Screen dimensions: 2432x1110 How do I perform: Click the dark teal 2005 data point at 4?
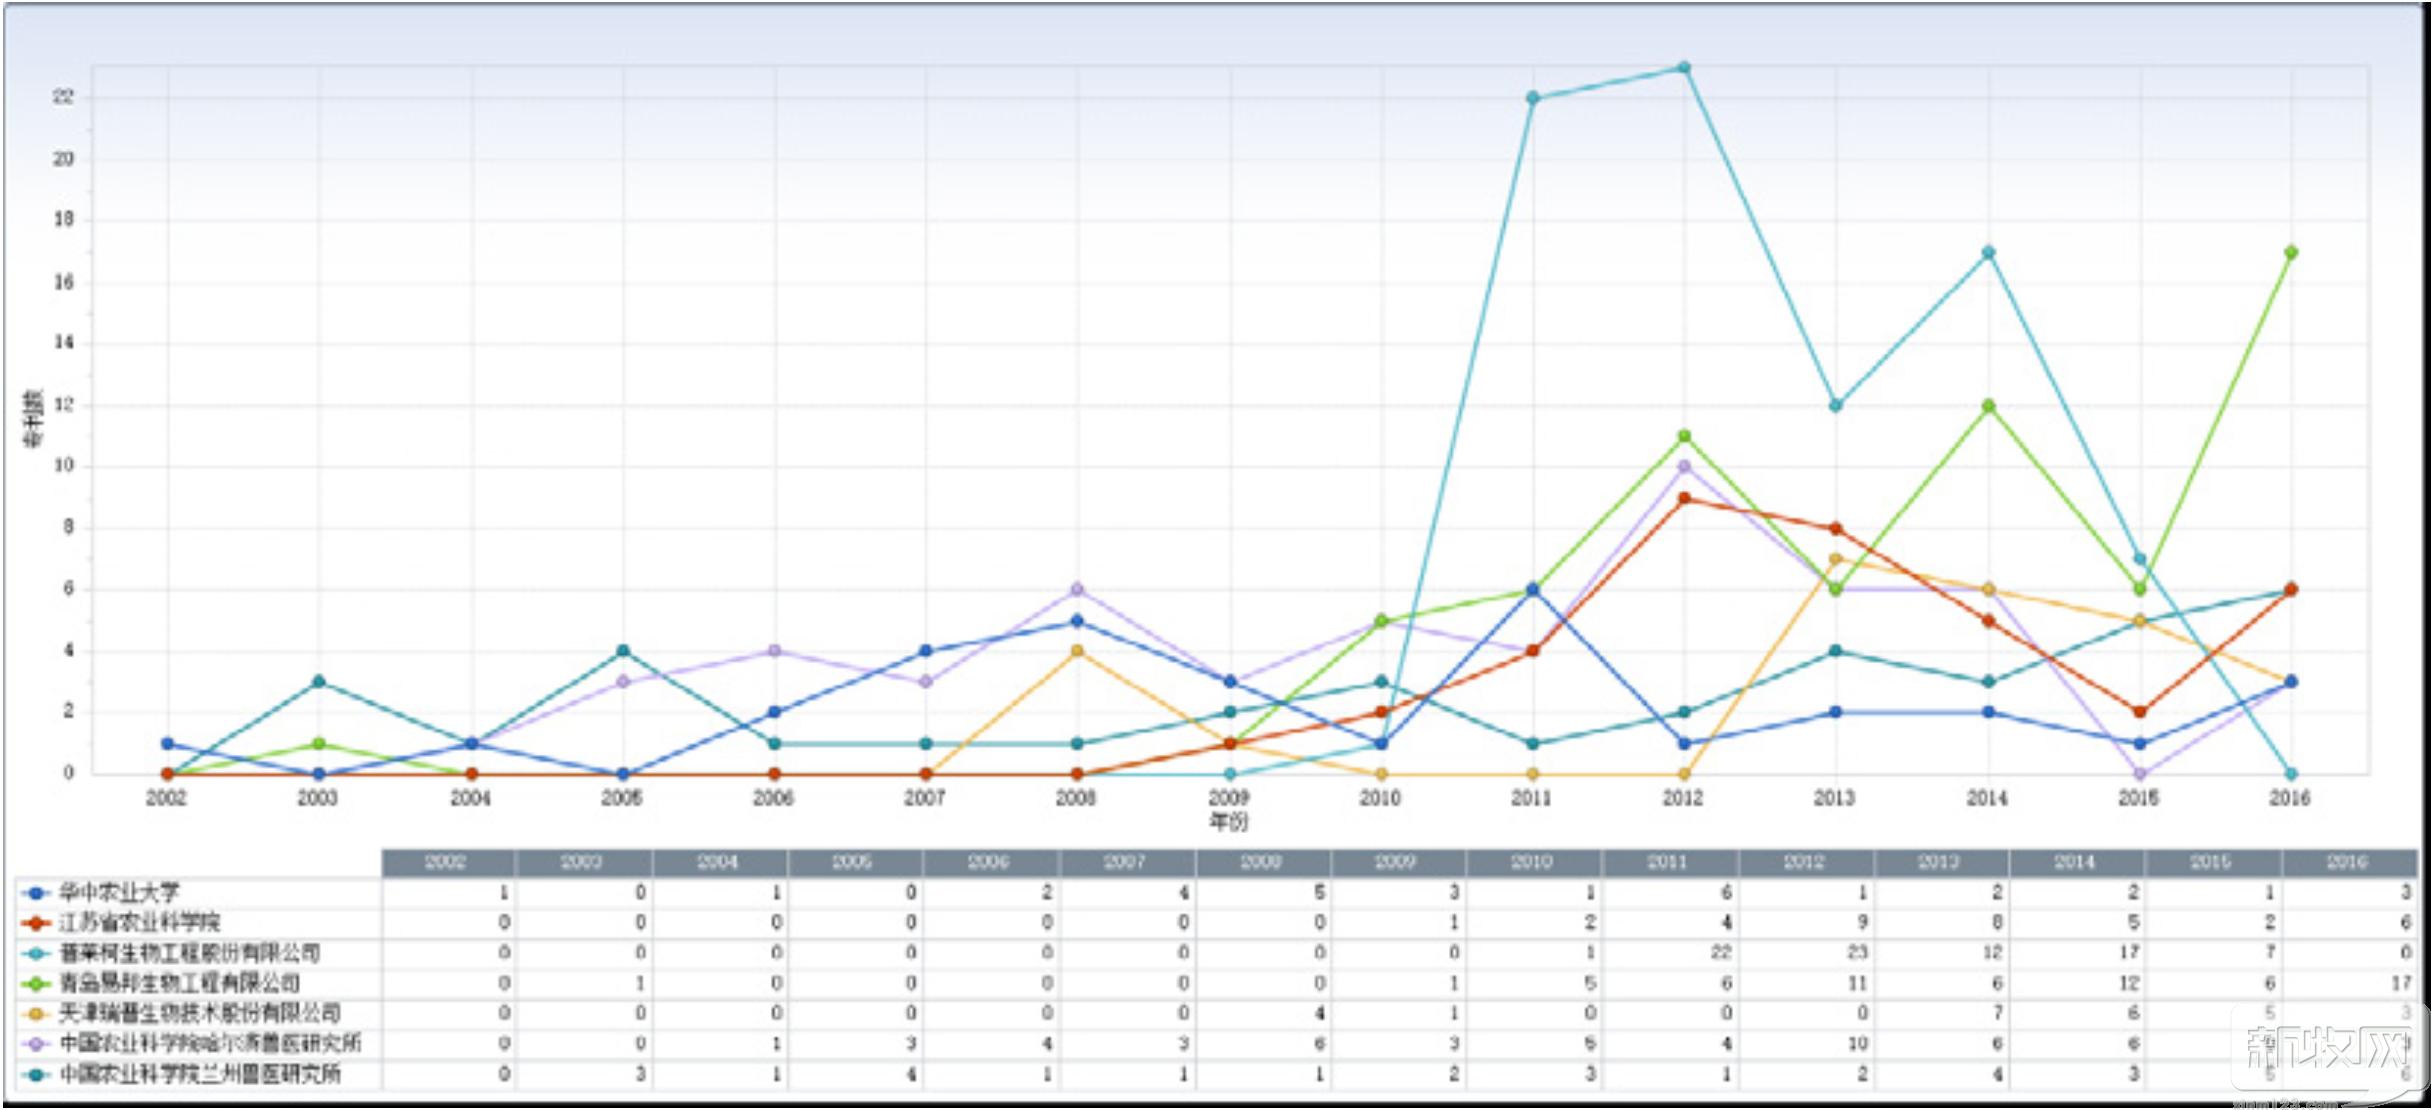click(x=623, y=651)
